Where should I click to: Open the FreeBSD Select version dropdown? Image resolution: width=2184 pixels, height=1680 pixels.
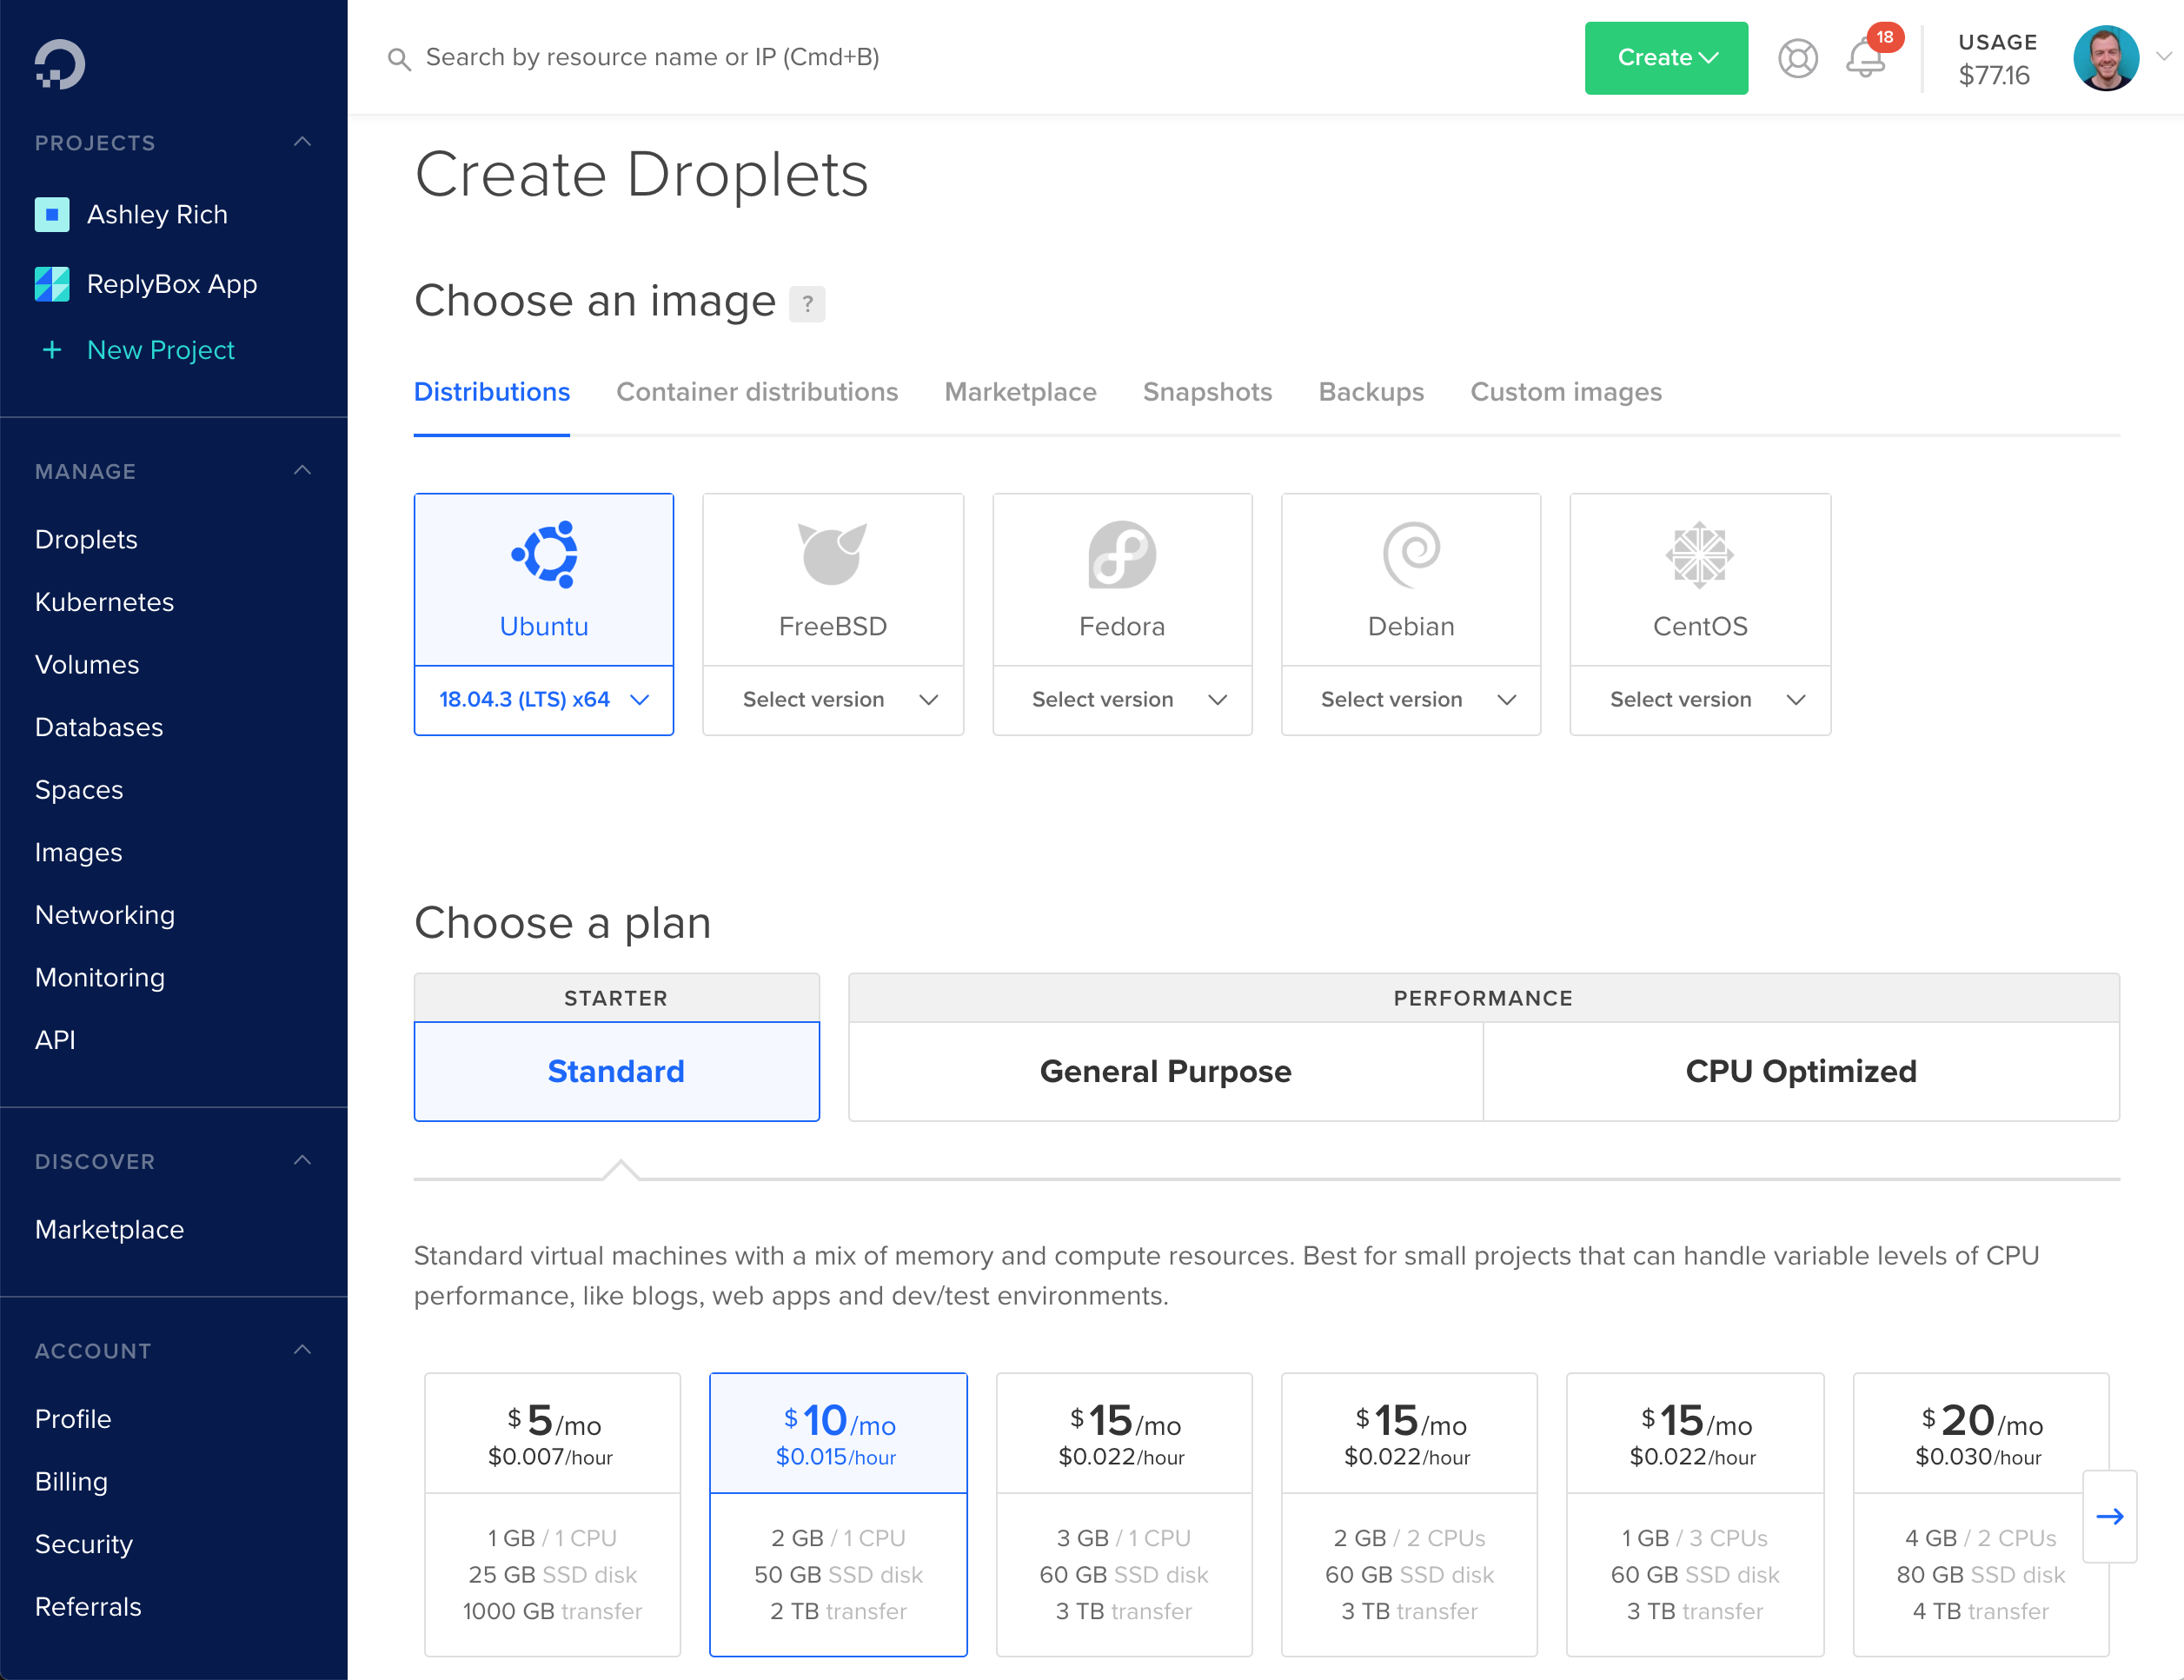(833, 700)
